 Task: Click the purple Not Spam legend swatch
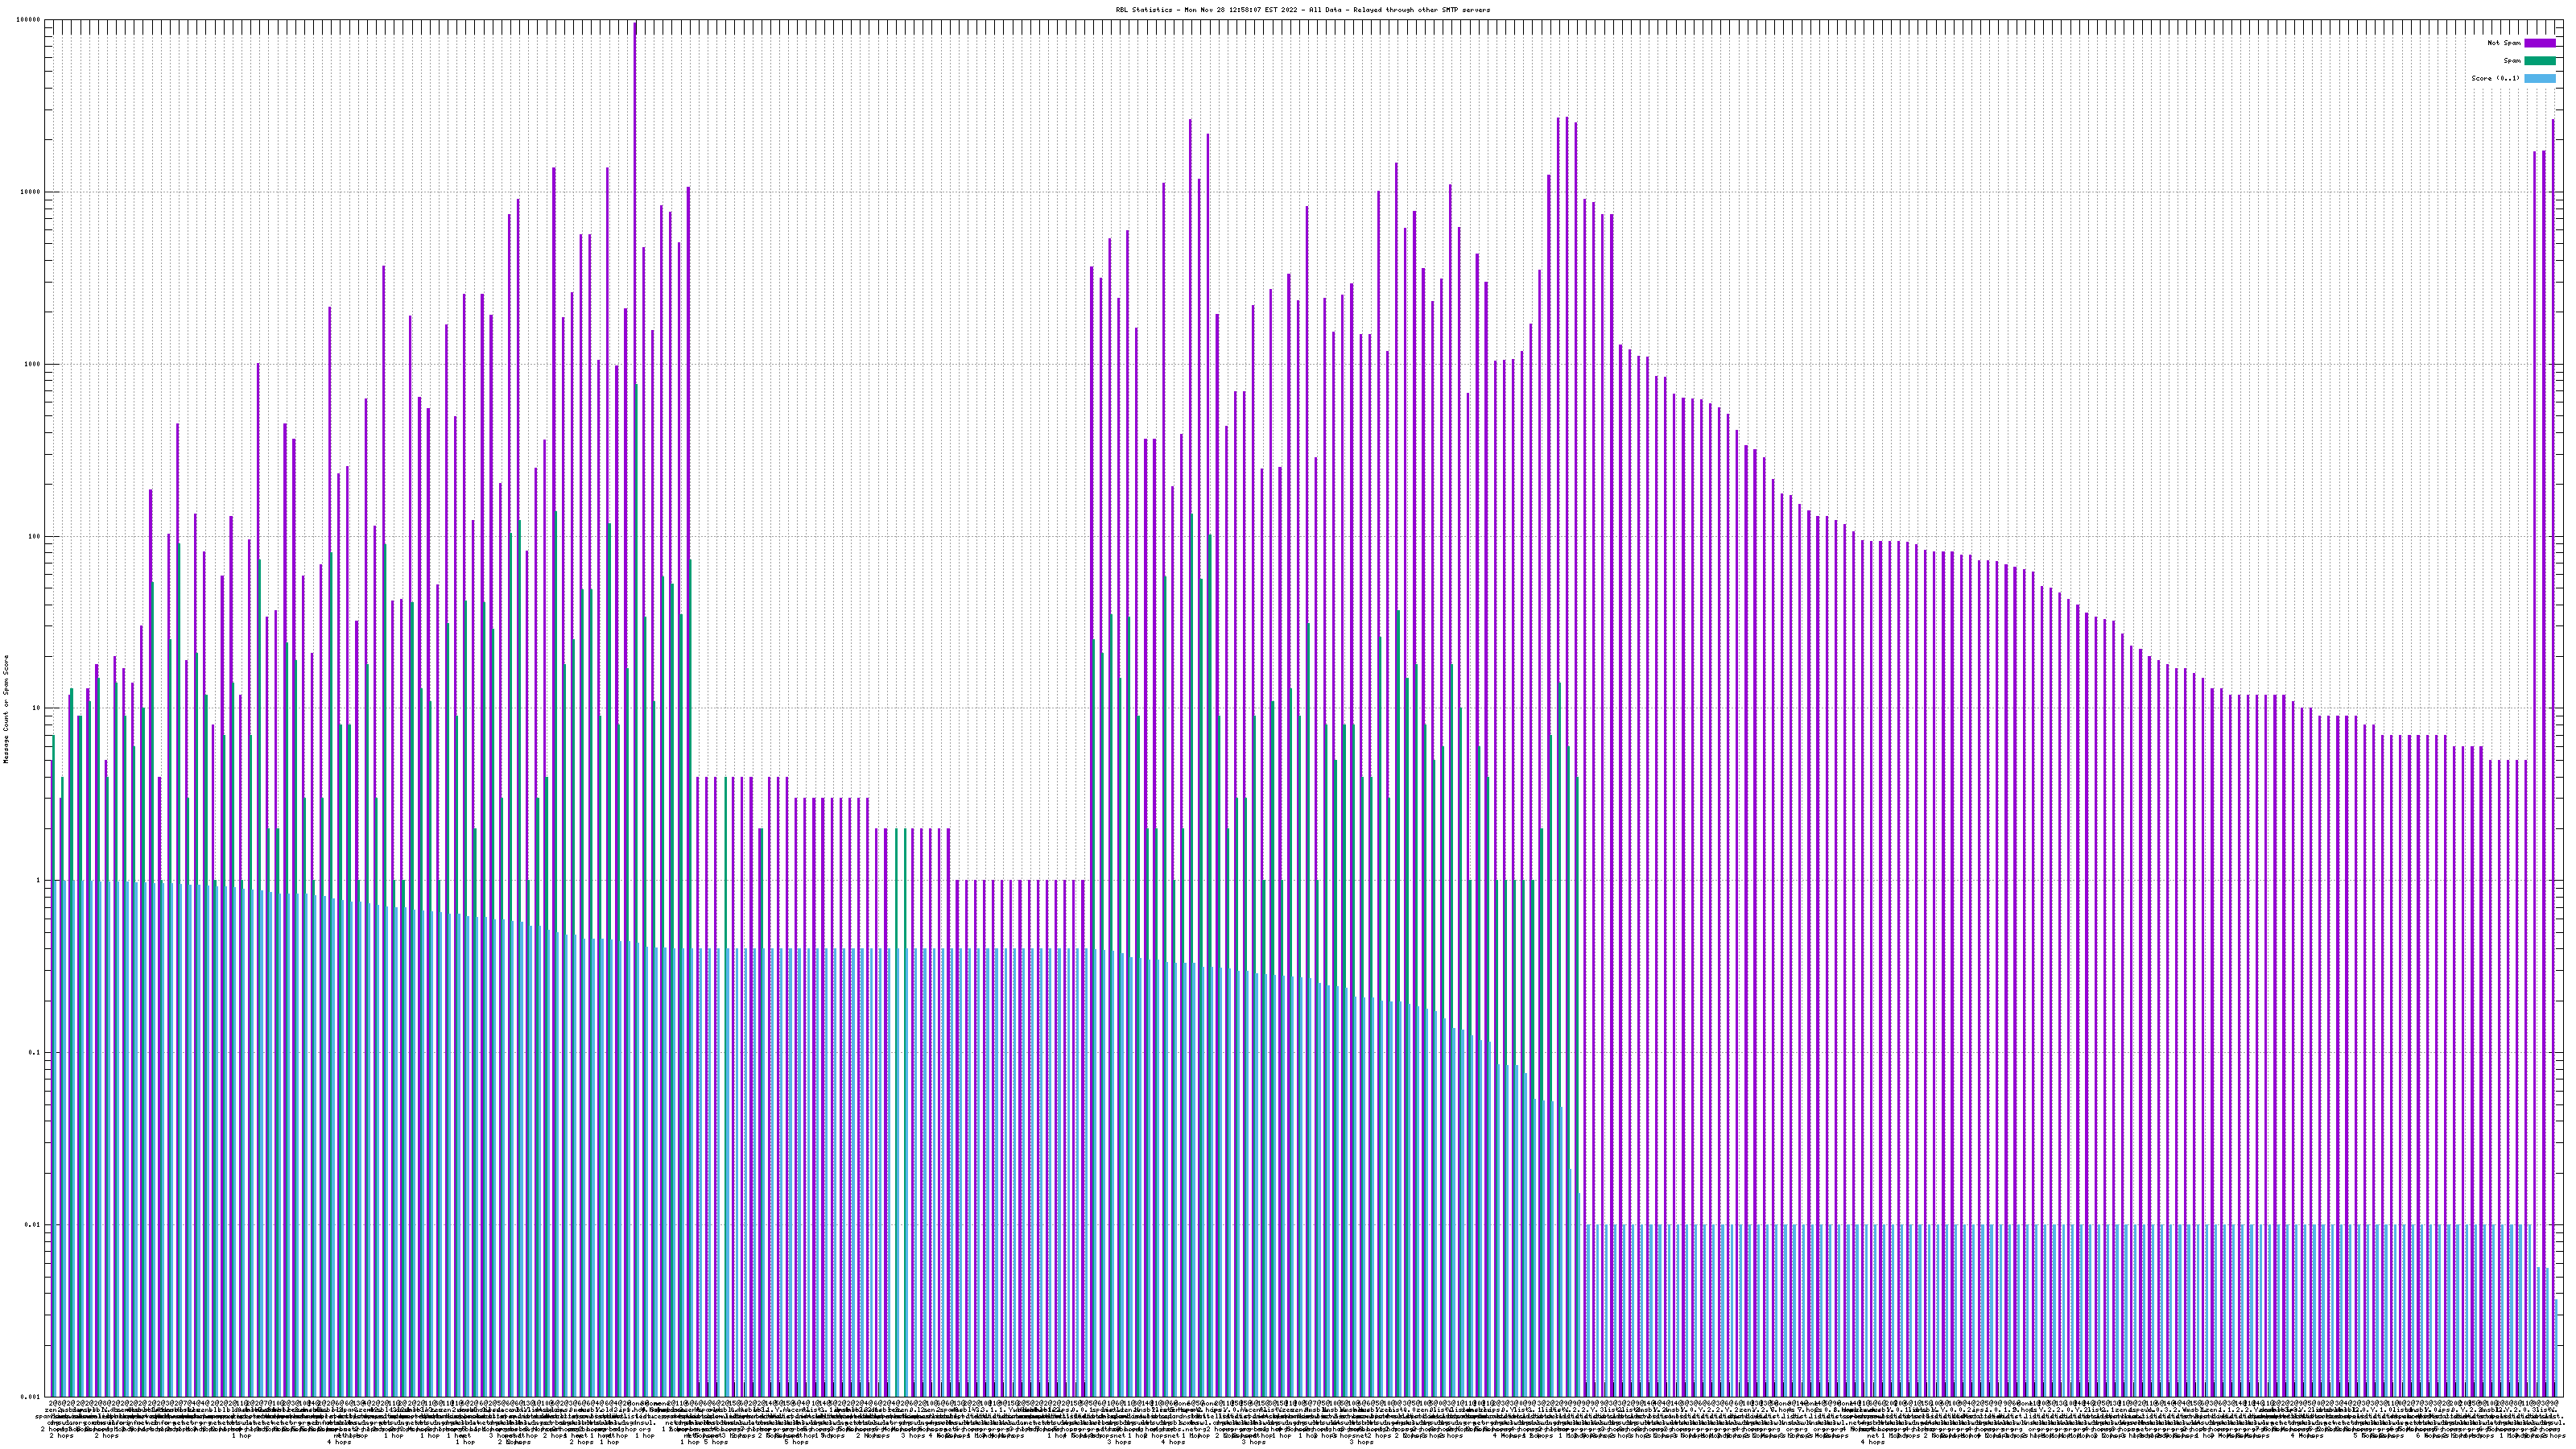[2539, 43]
